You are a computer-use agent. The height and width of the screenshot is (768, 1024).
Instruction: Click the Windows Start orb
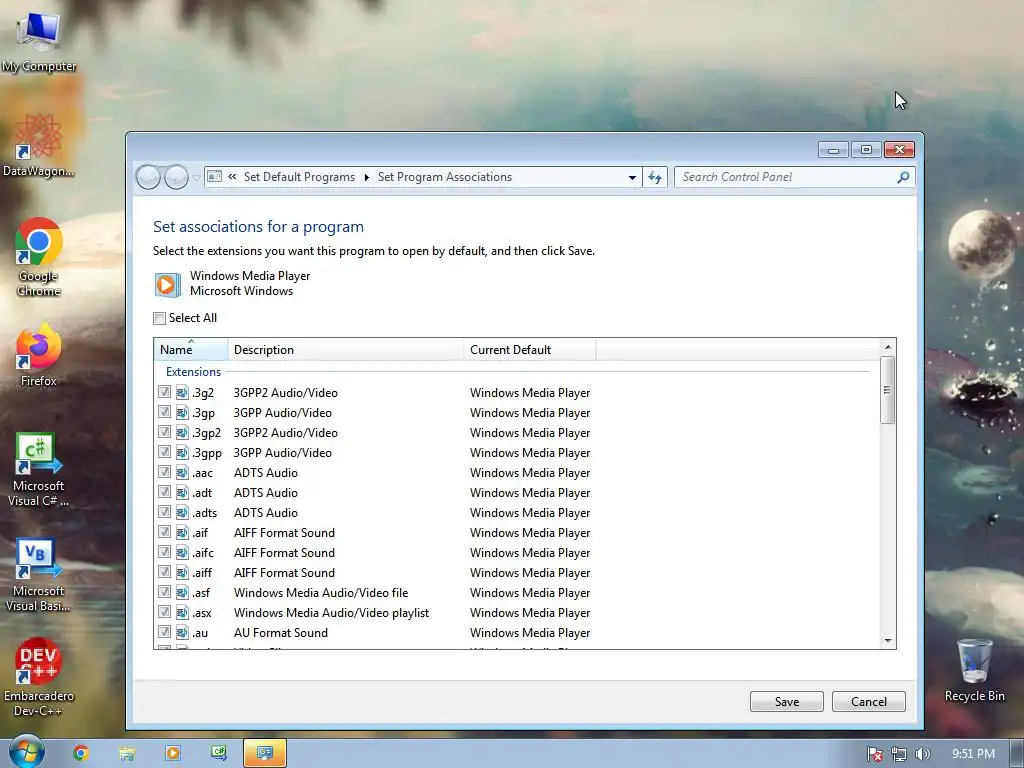27,752
